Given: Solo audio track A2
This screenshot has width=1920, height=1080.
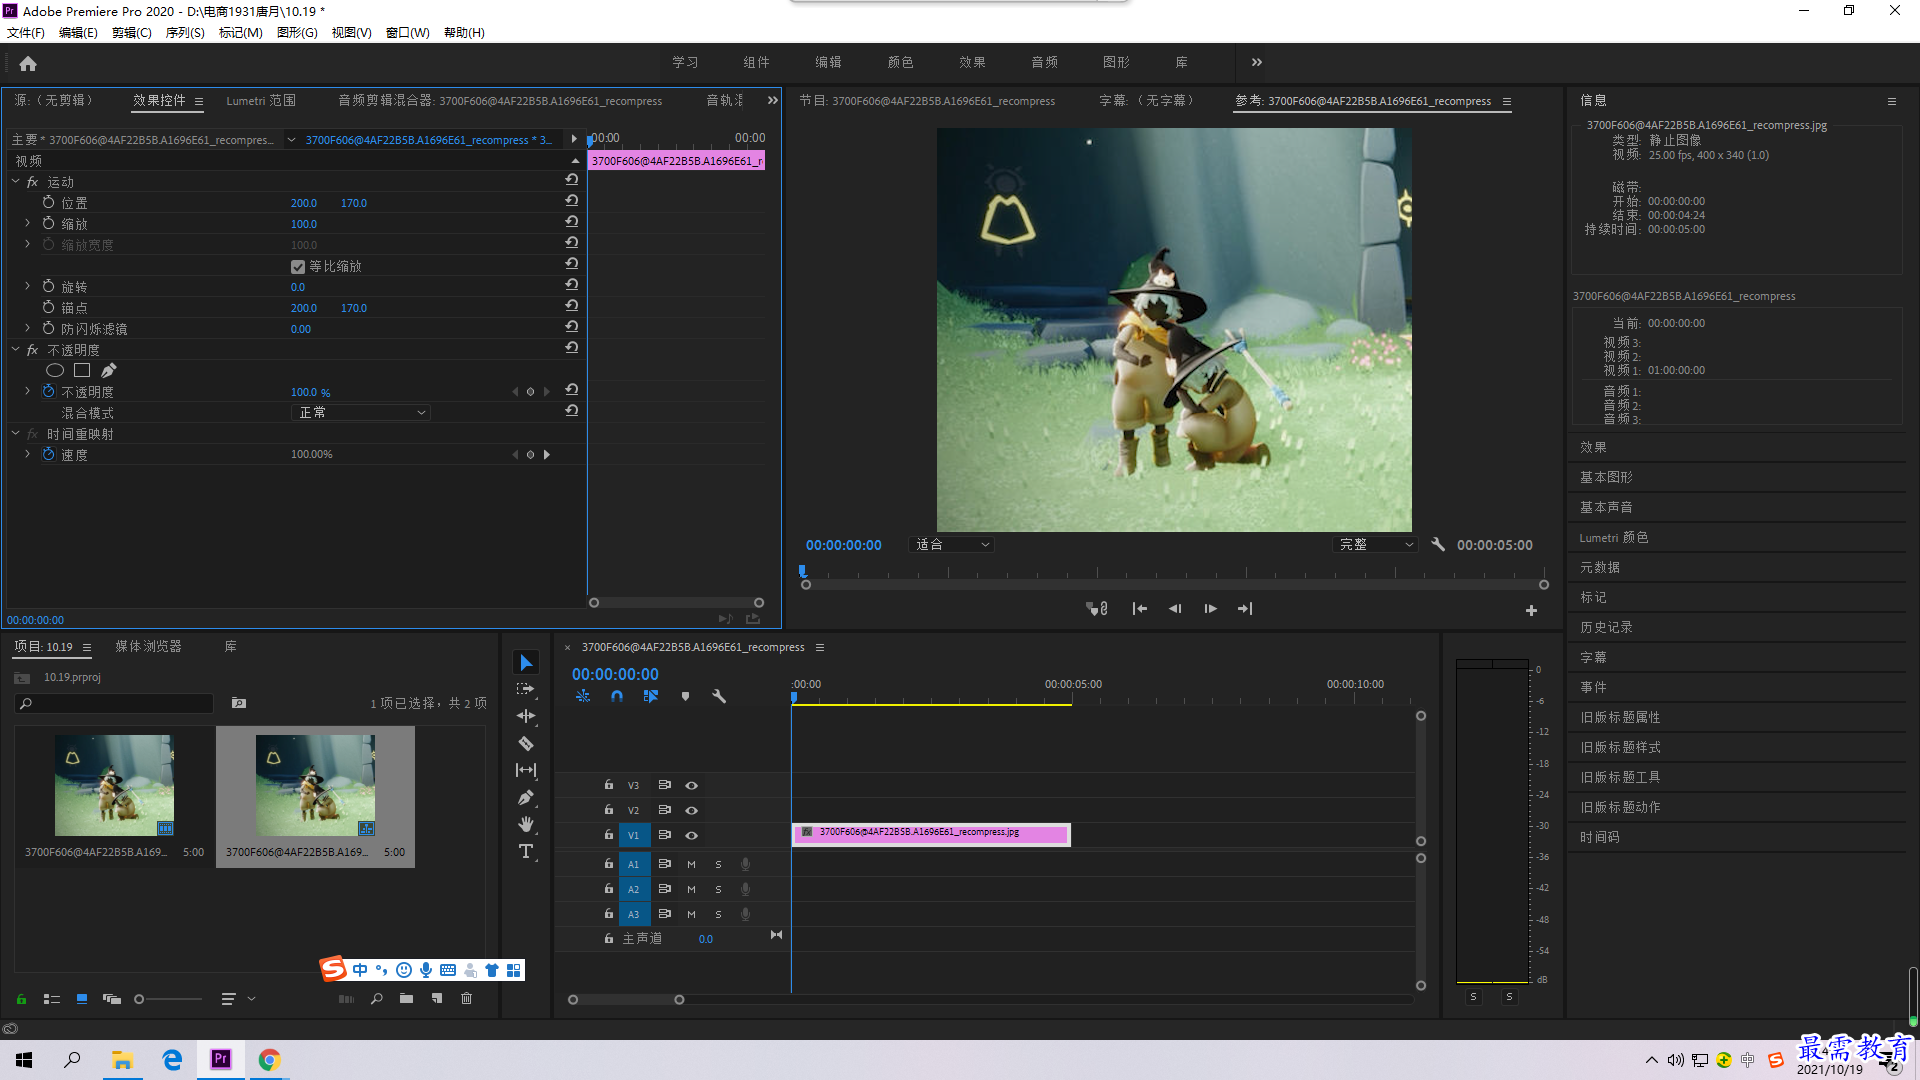Looking at the screenshot, I should point(718,889).
